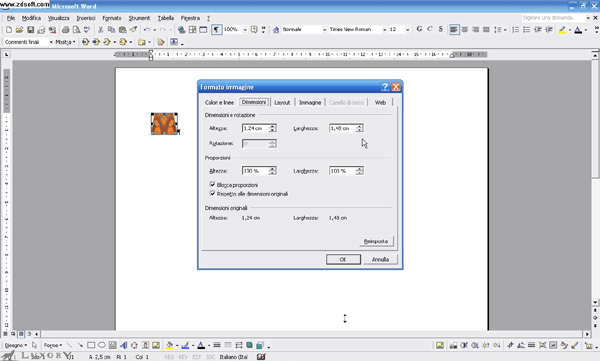The image size is (600, 361).
Task: Open the Inserisci menu
Action: (86, 18)
